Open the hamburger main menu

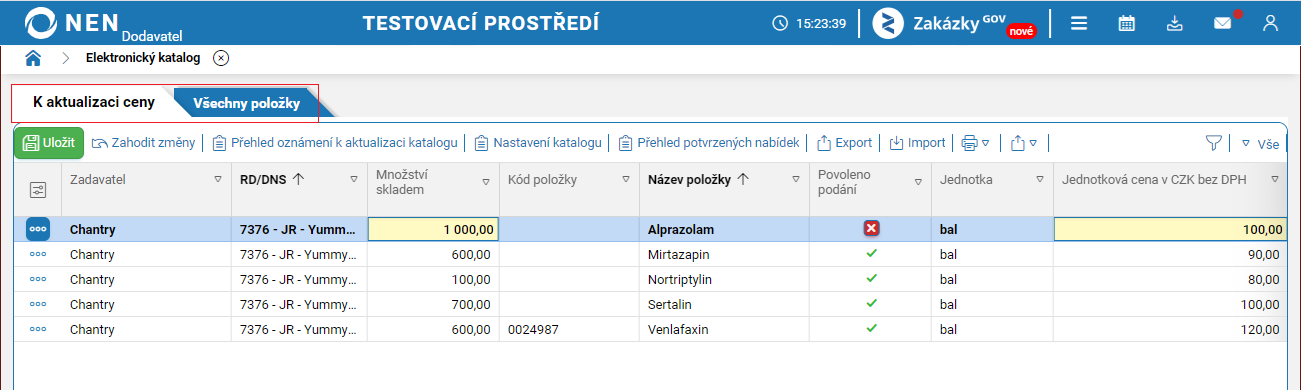(x=1079, y=23)
